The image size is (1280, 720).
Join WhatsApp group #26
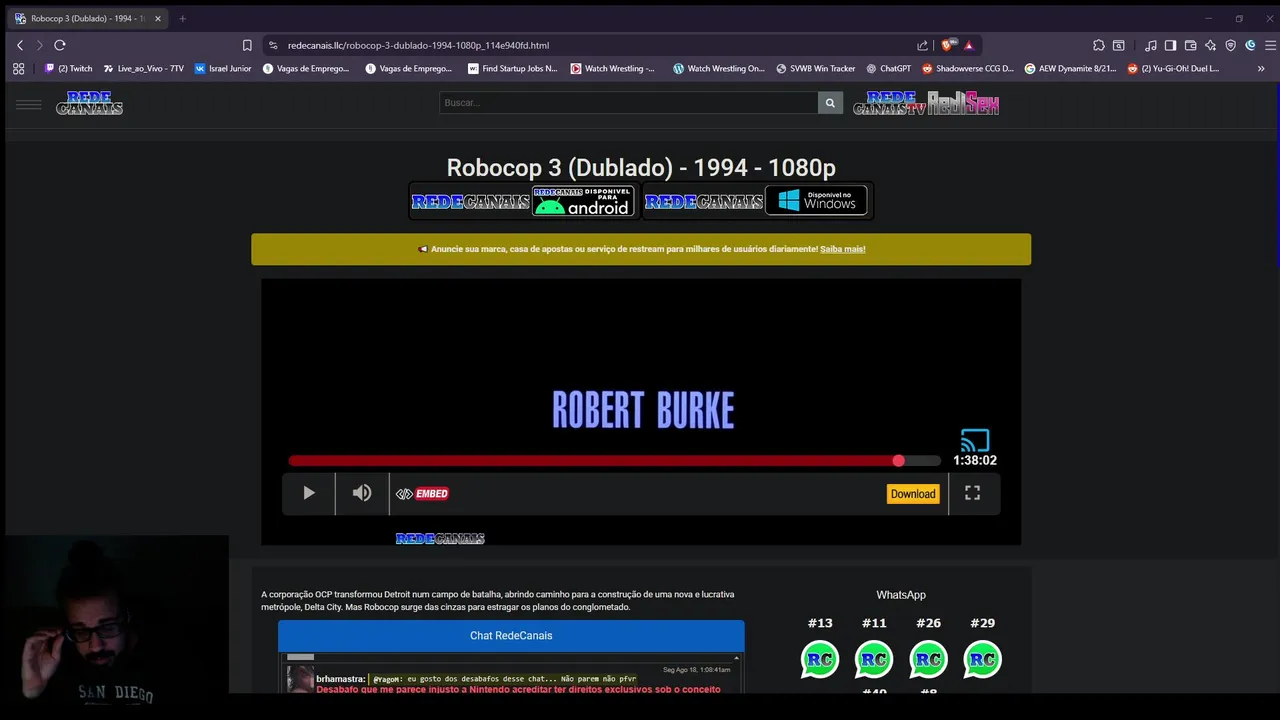pos(928,659)
